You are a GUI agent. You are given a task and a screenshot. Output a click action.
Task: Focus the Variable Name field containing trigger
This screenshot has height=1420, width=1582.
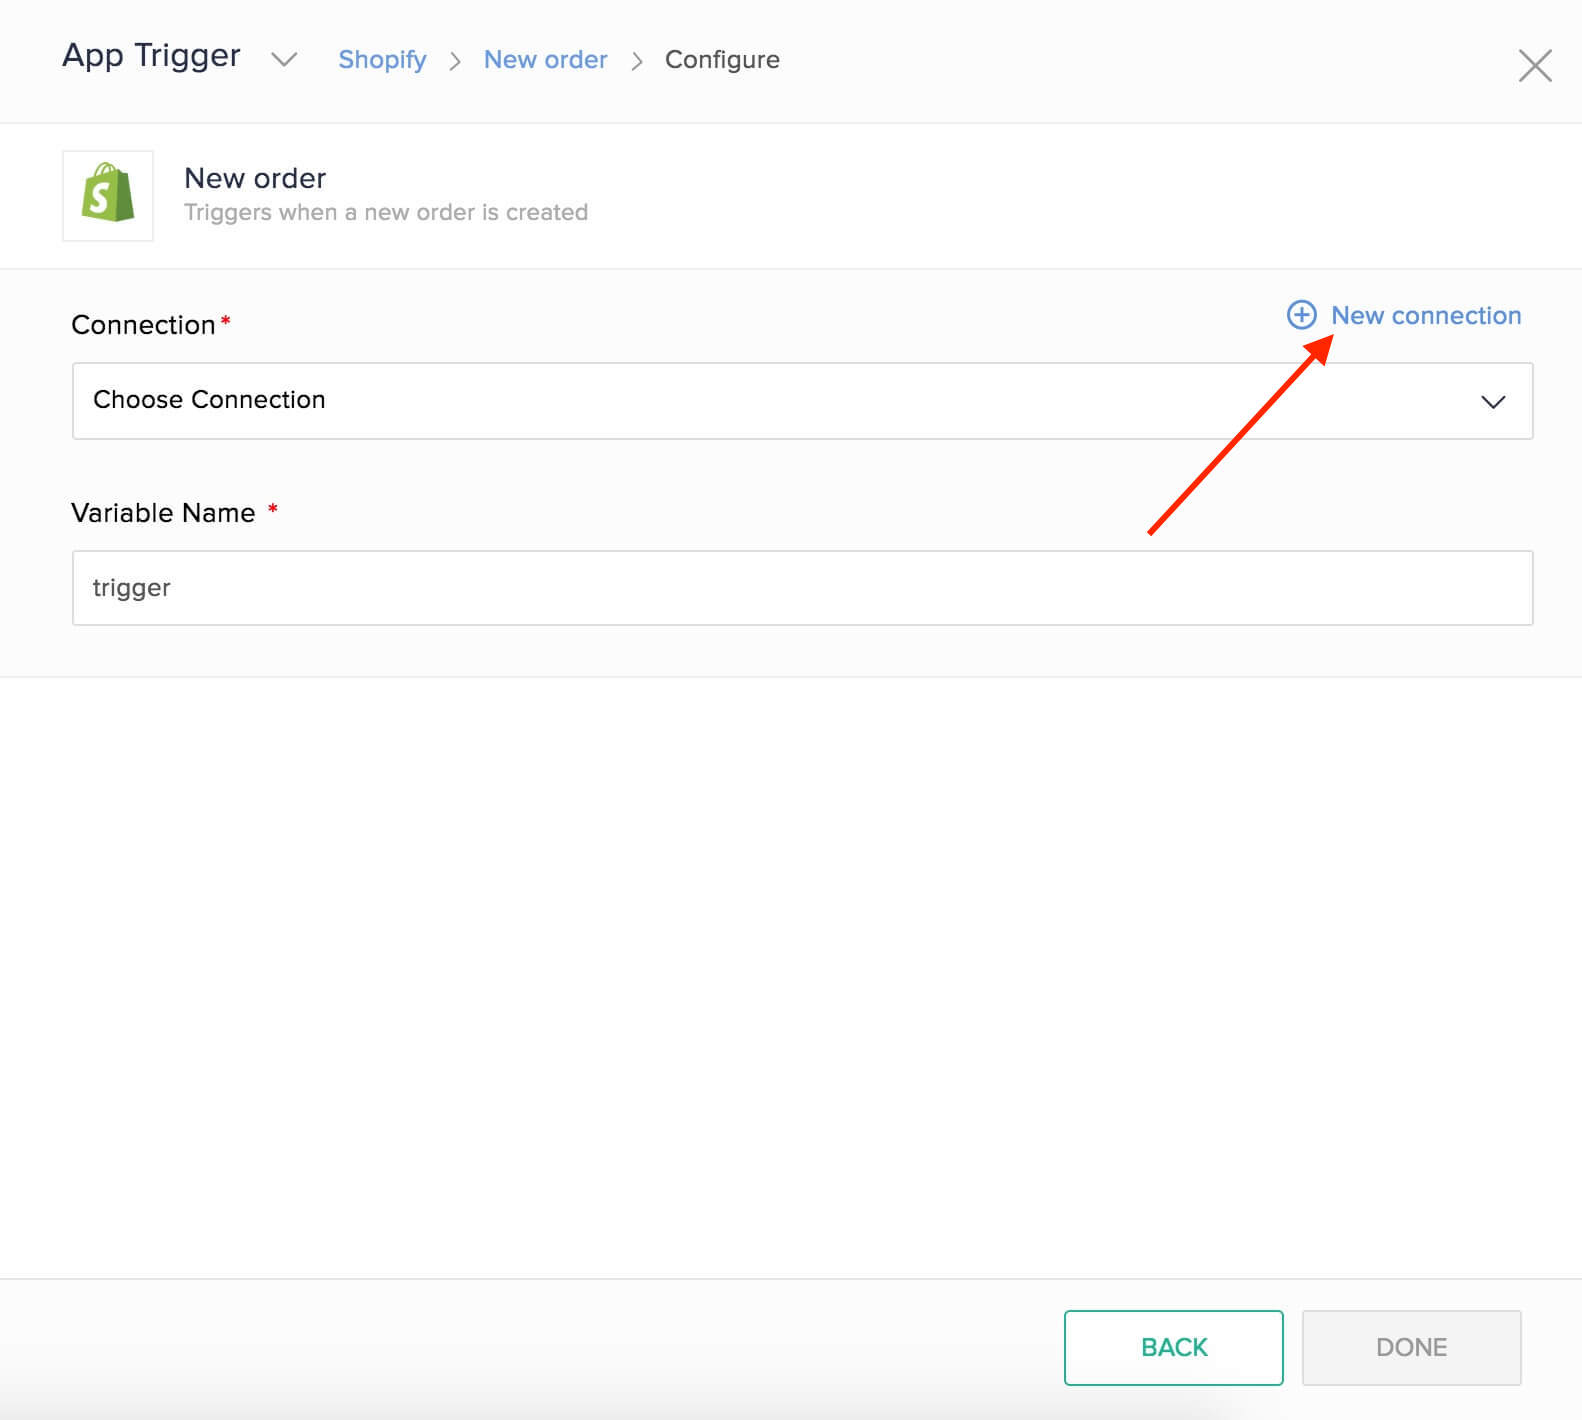tap(801, 588)
